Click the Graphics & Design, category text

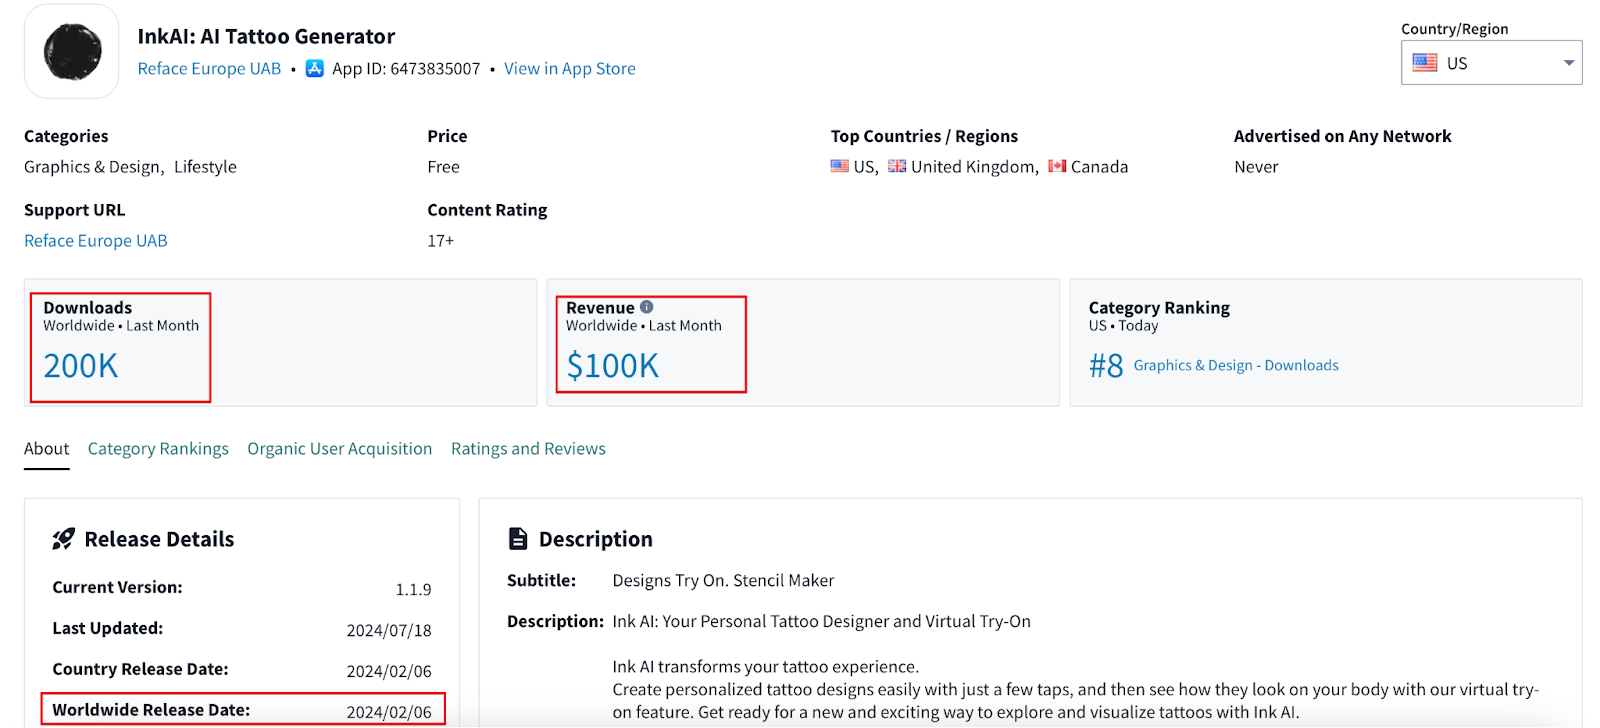tap(94, 167)
